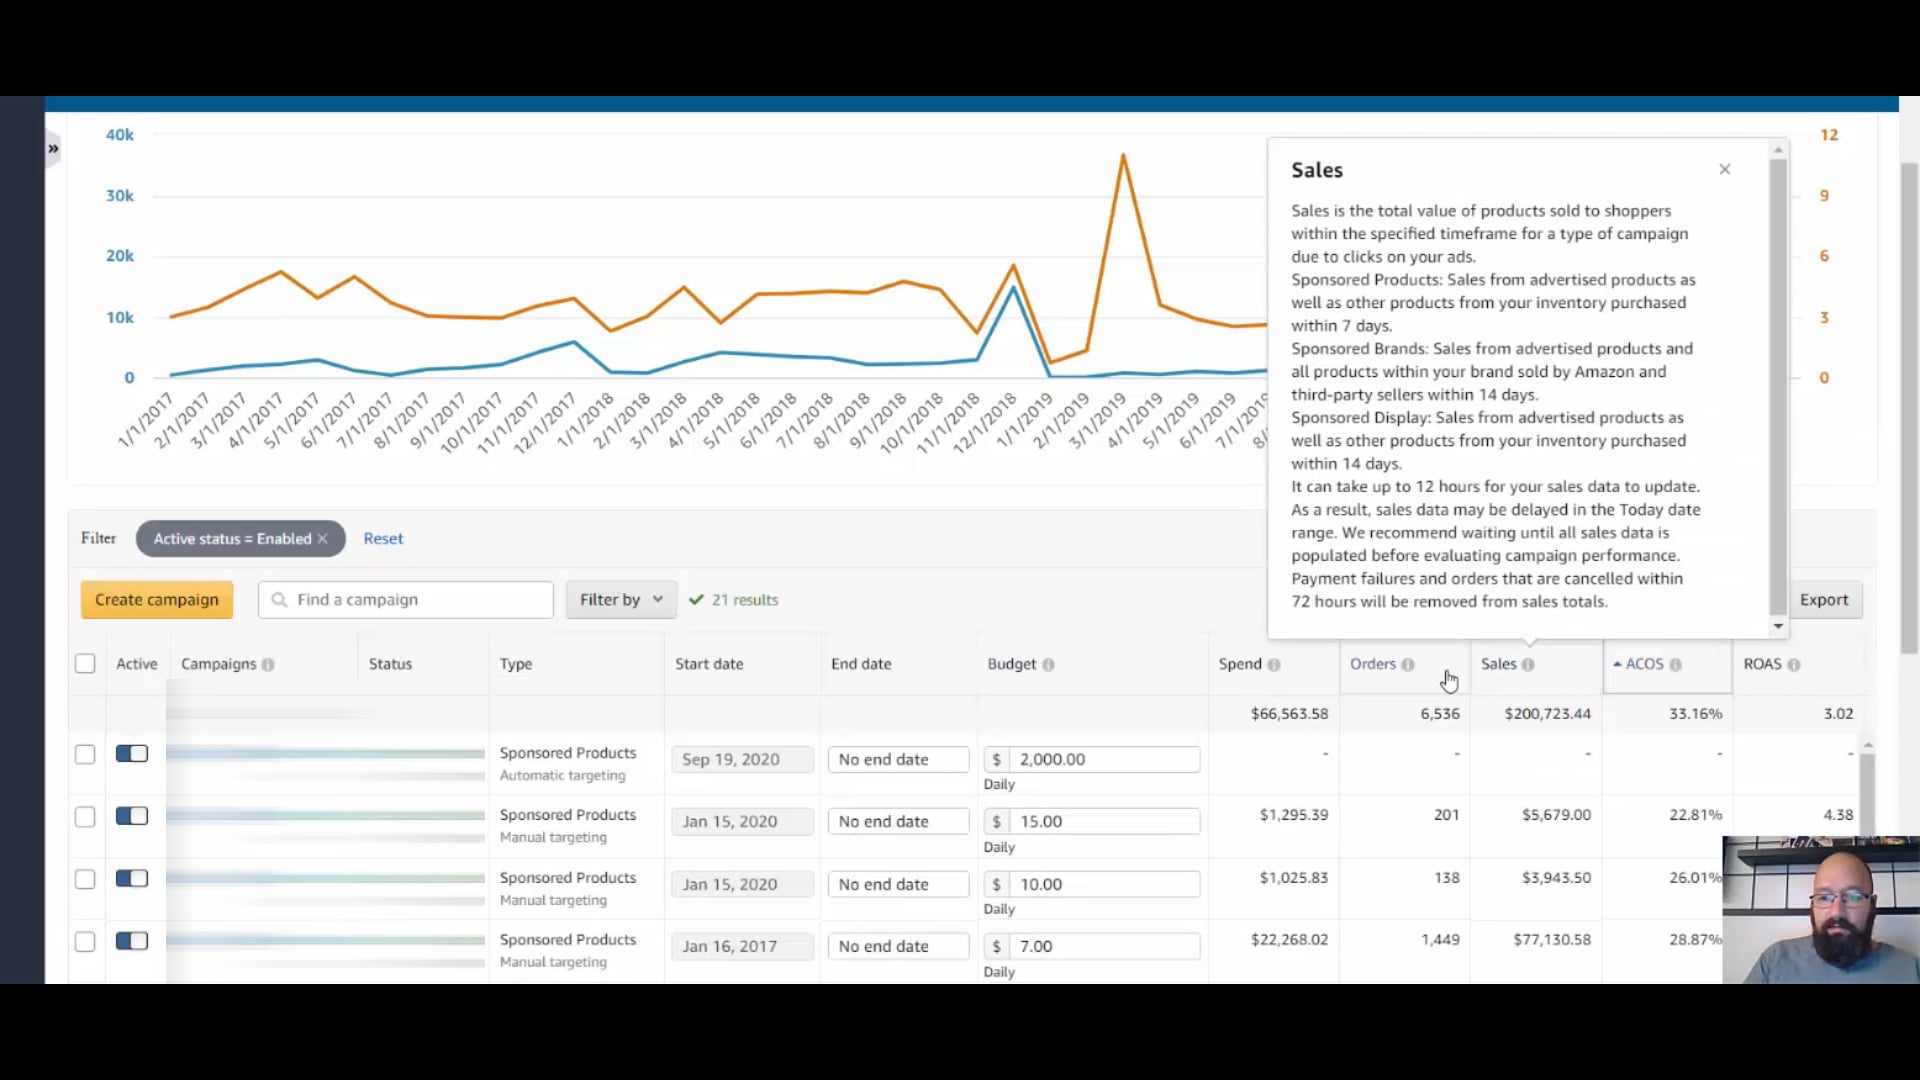Click the 21 results label
The width and height of the screenshot is (1920, 1080).
[x=745, y=600]
